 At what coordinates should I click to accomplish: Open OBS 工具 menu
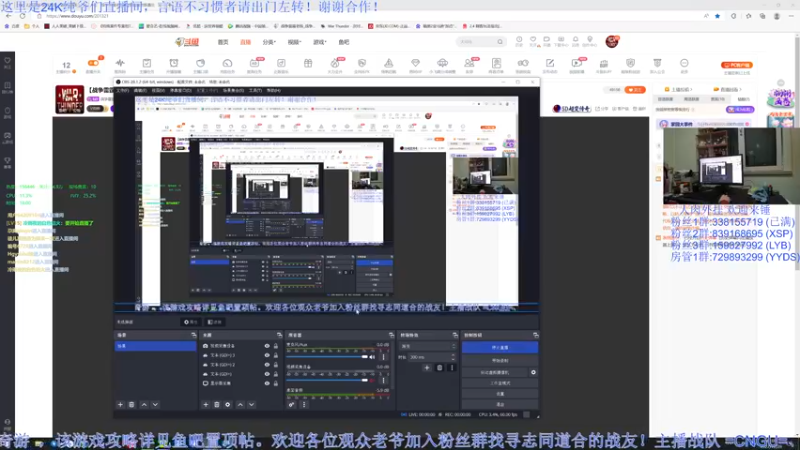256,90
